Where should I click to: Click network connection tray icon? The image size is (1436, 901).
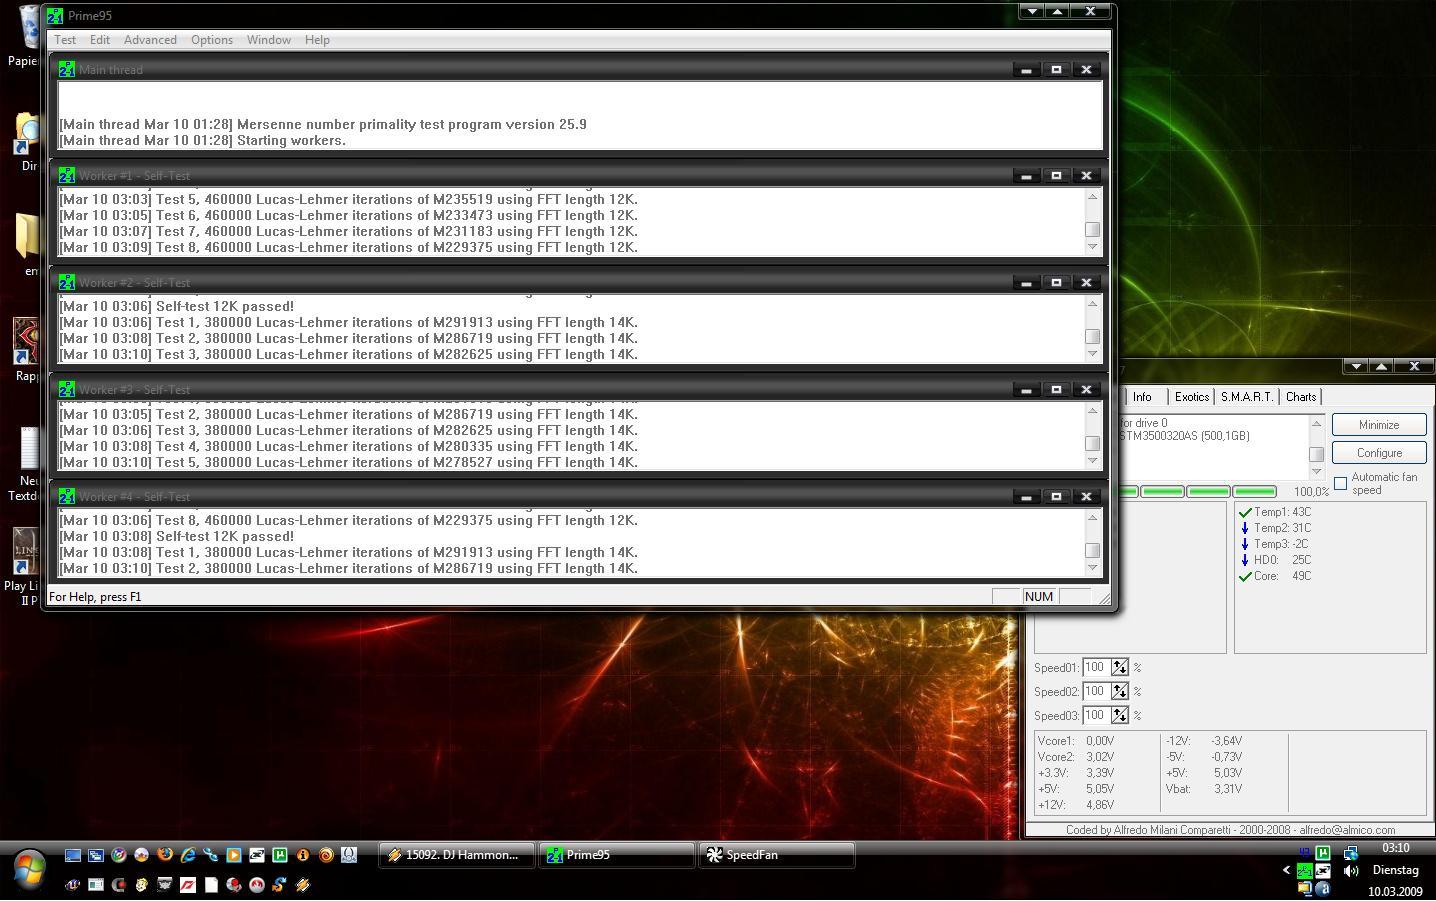1351,853
